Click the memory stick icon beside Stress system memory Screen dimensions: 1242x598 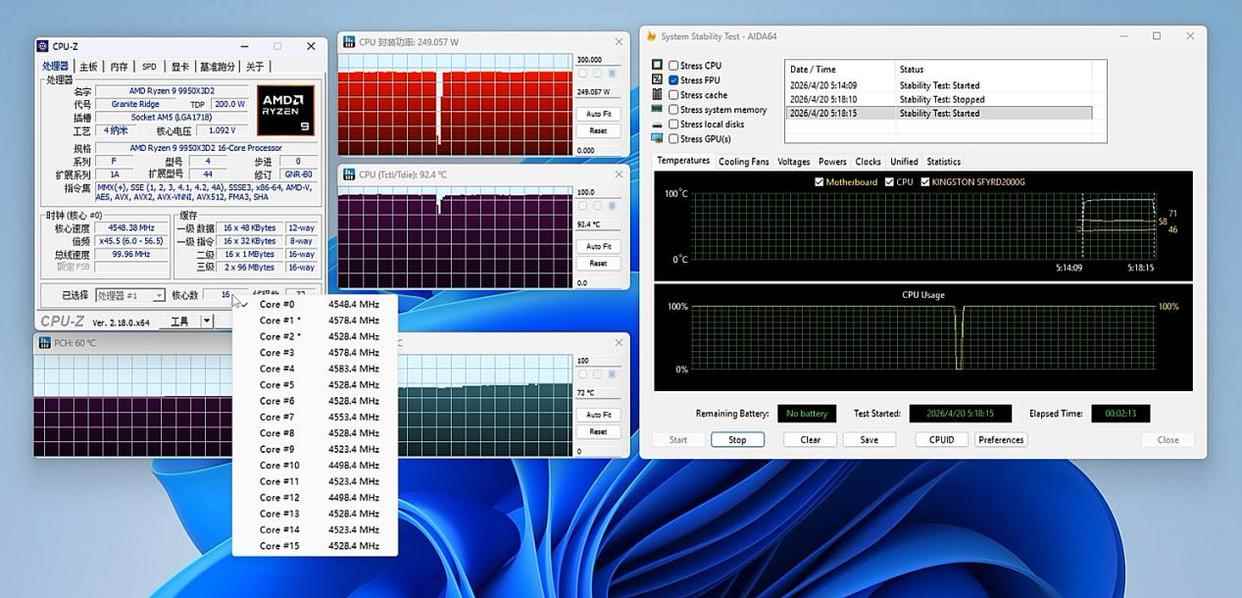(x=657, y=109)
